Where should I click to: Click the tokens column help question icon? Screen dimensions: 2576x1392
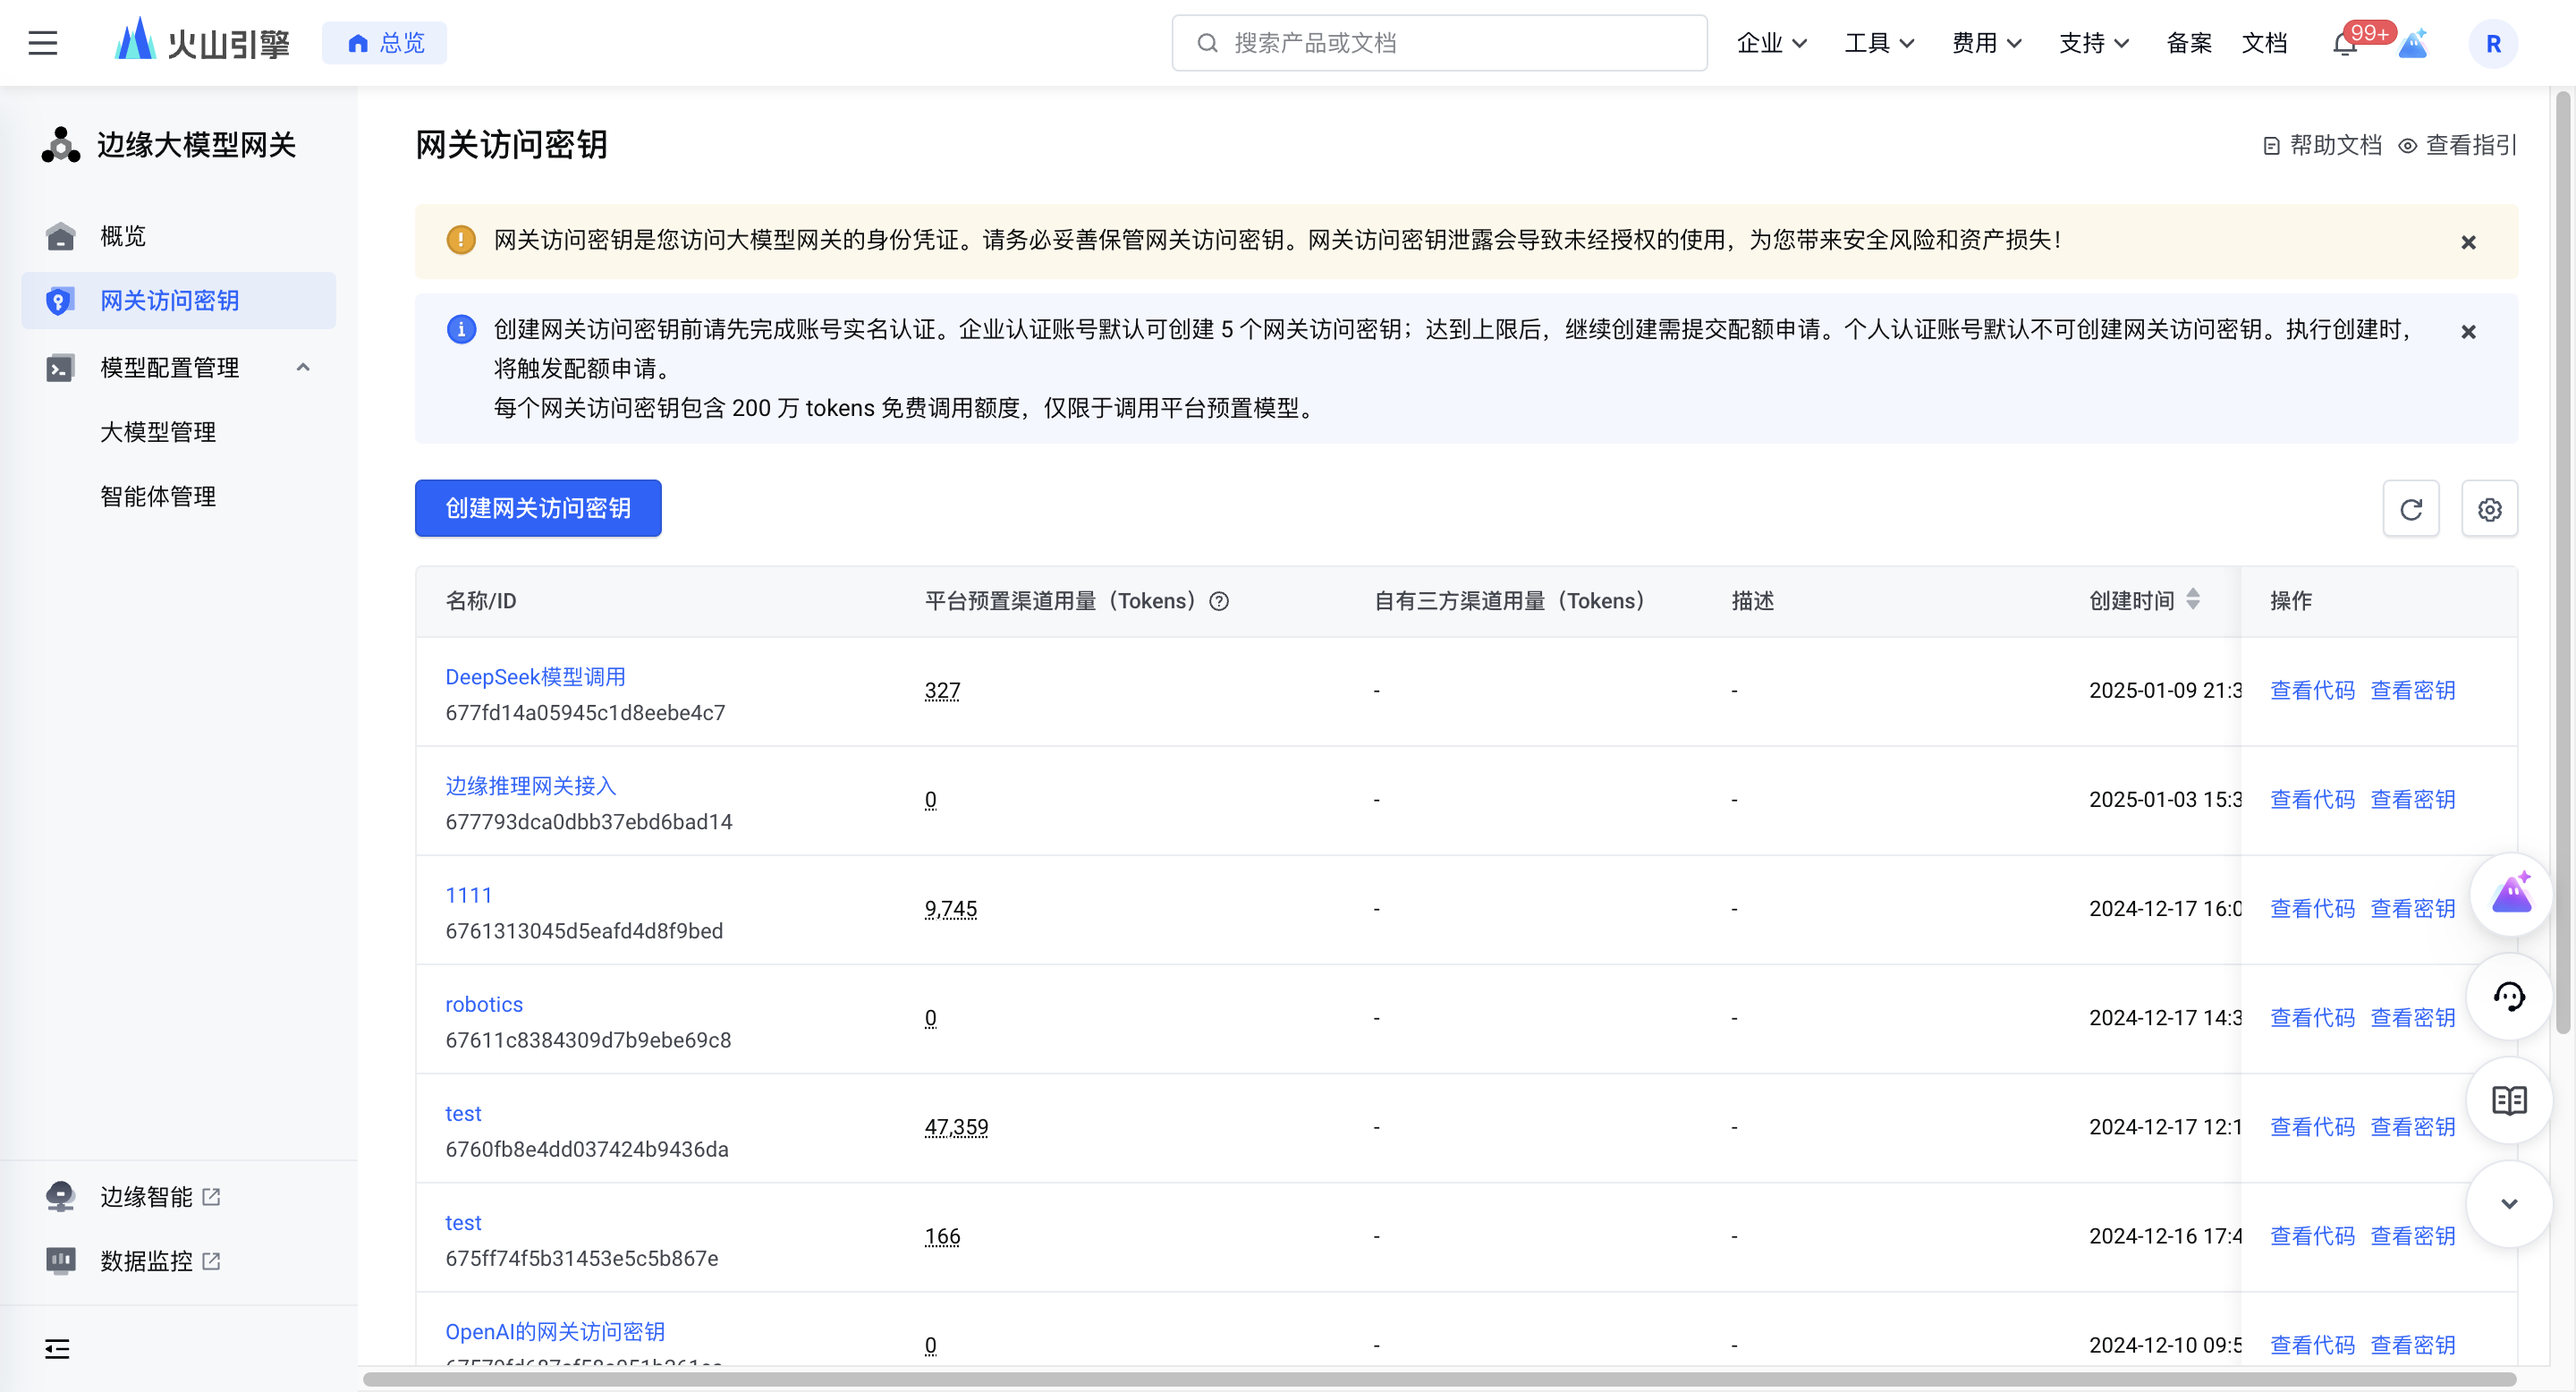coord(1218,601)
